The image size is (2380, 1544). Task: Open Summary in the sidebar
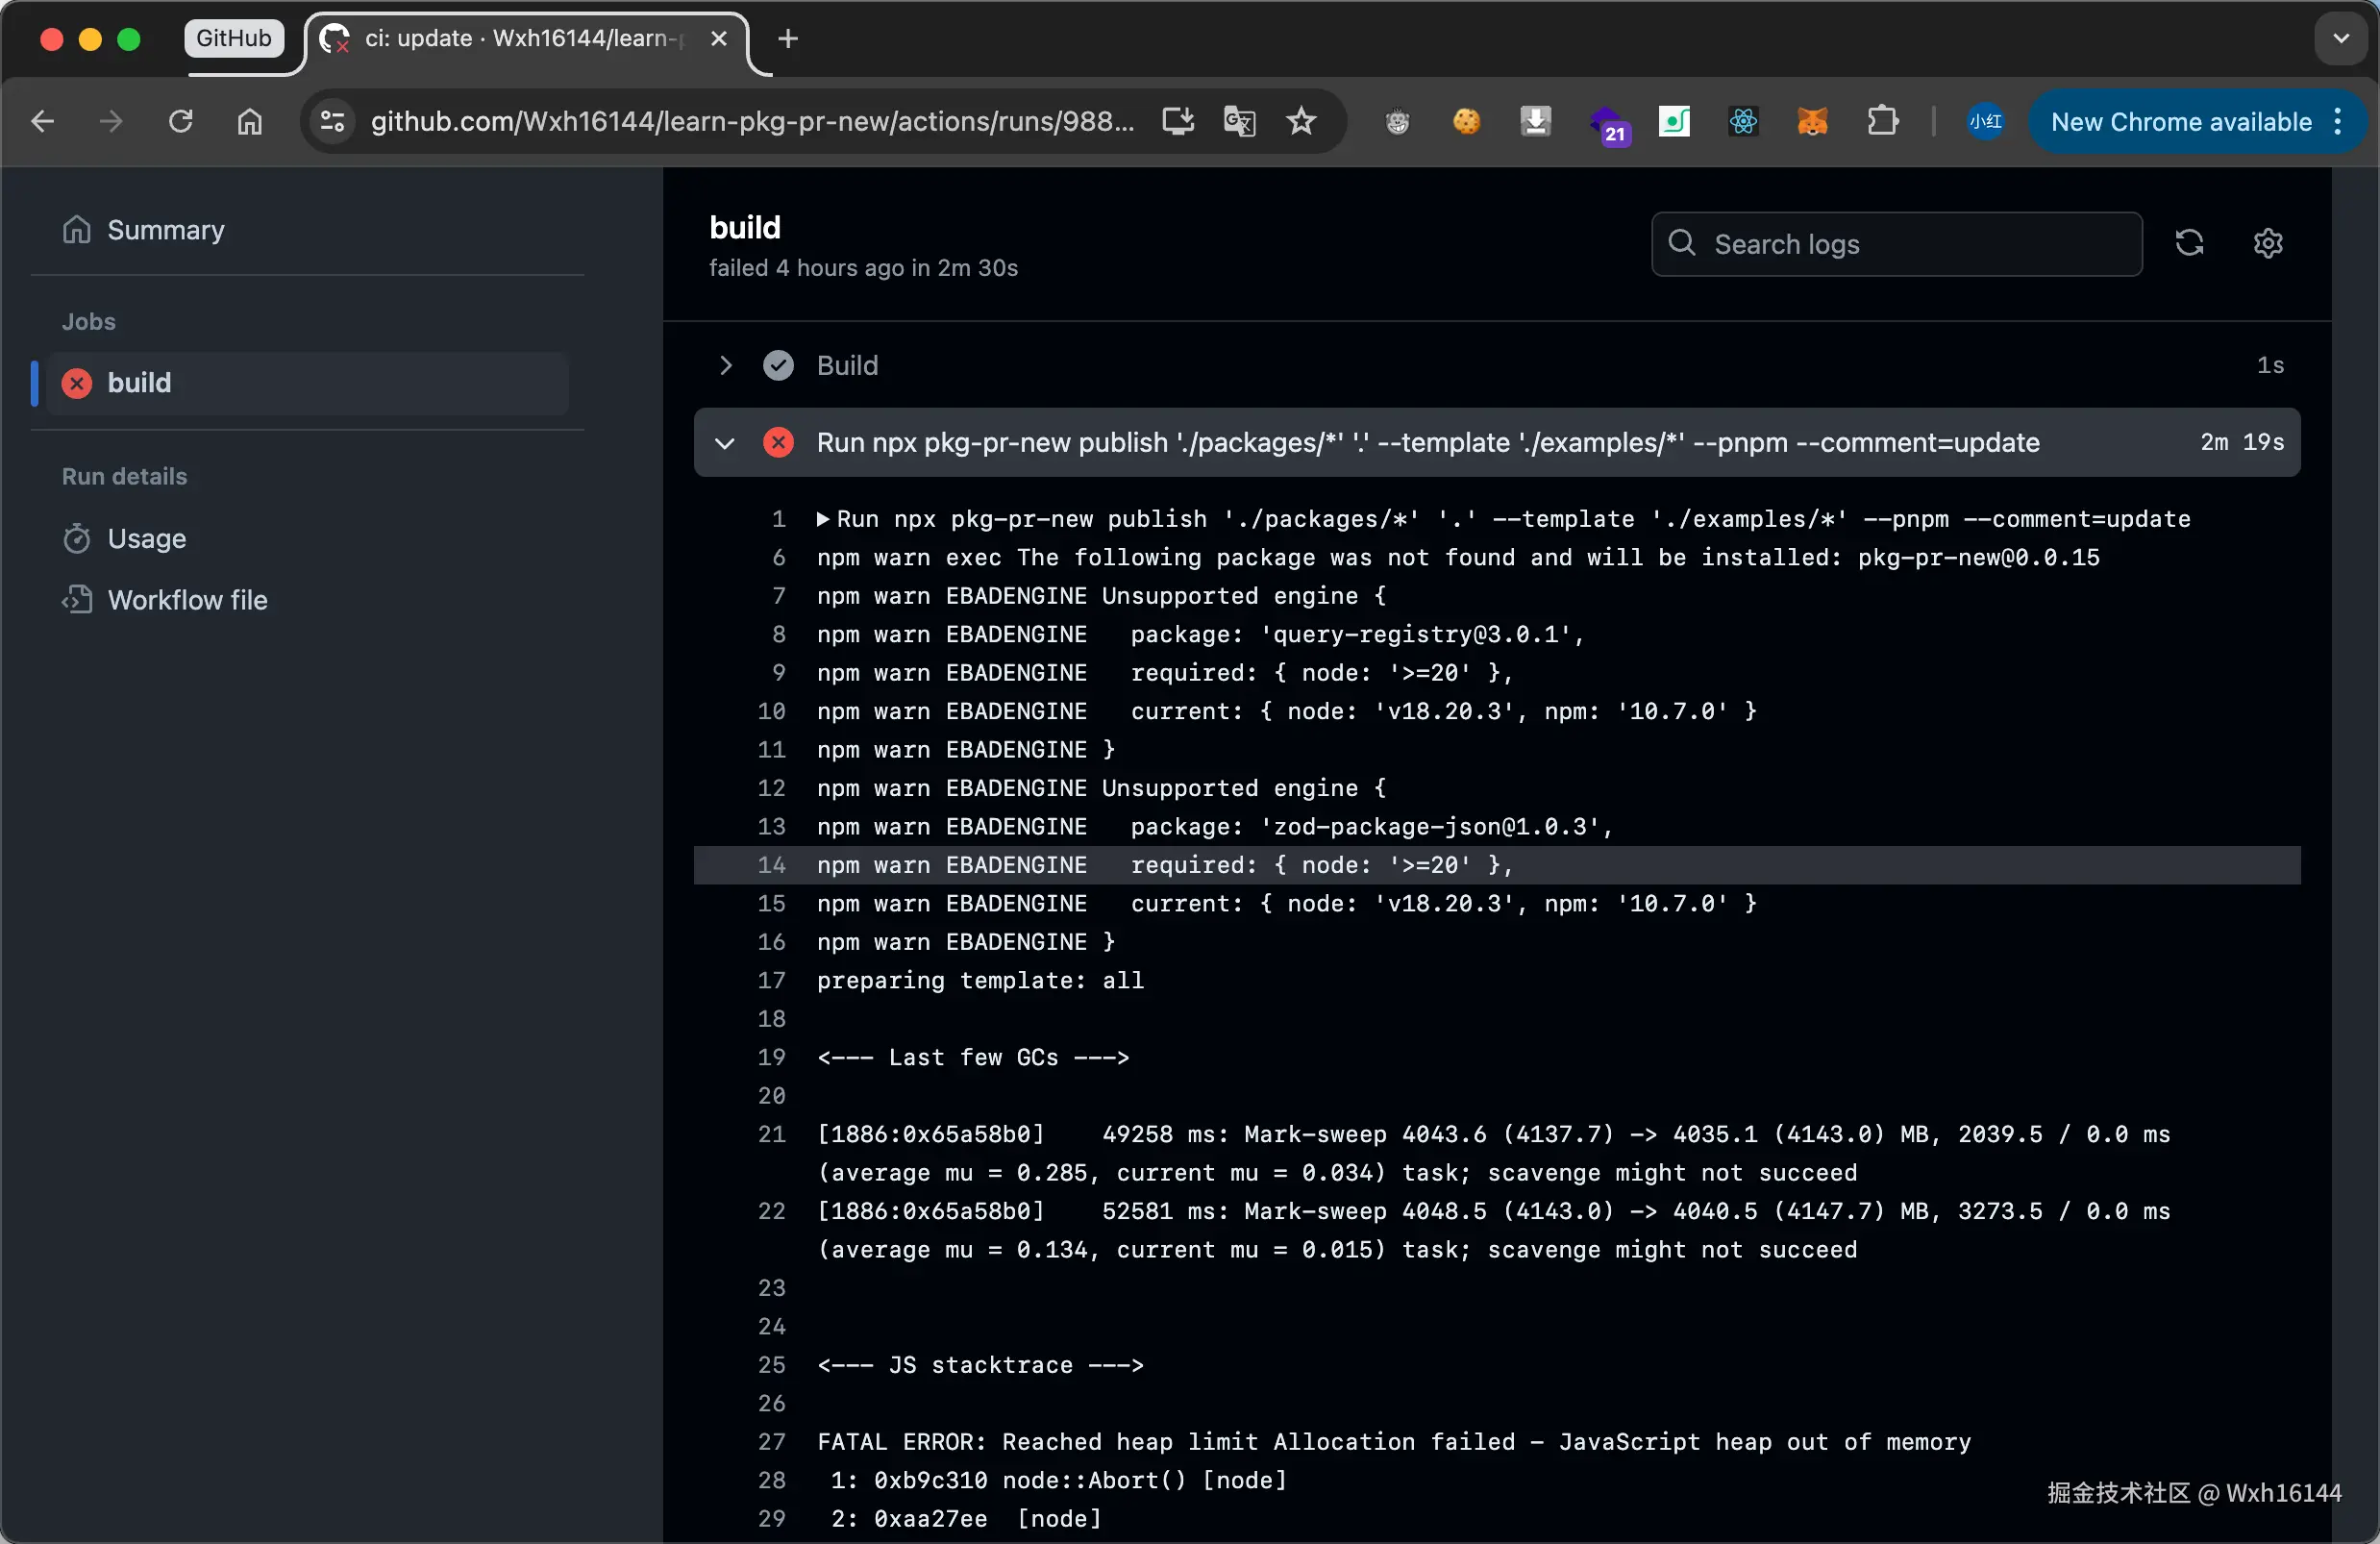pos(165,230)
